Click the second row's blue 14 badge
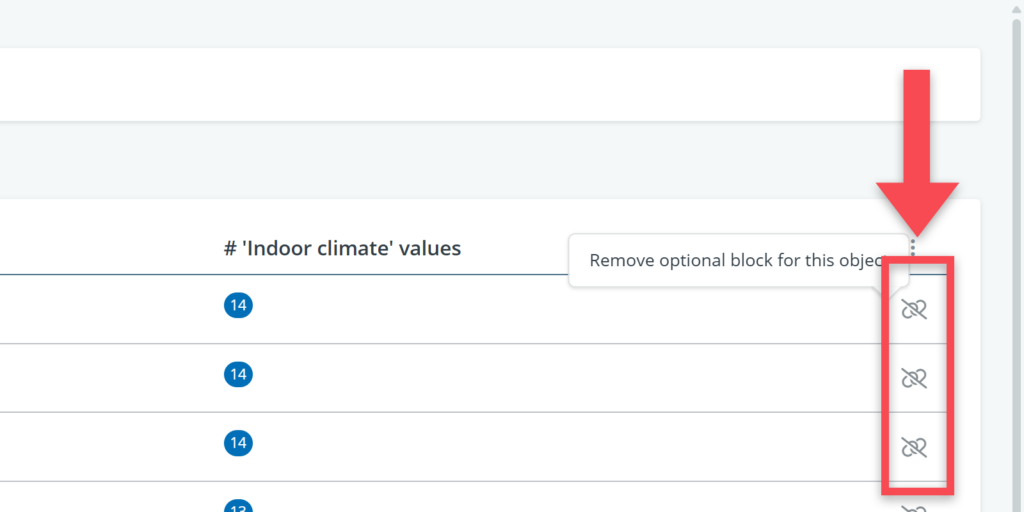 coord(238,374)
